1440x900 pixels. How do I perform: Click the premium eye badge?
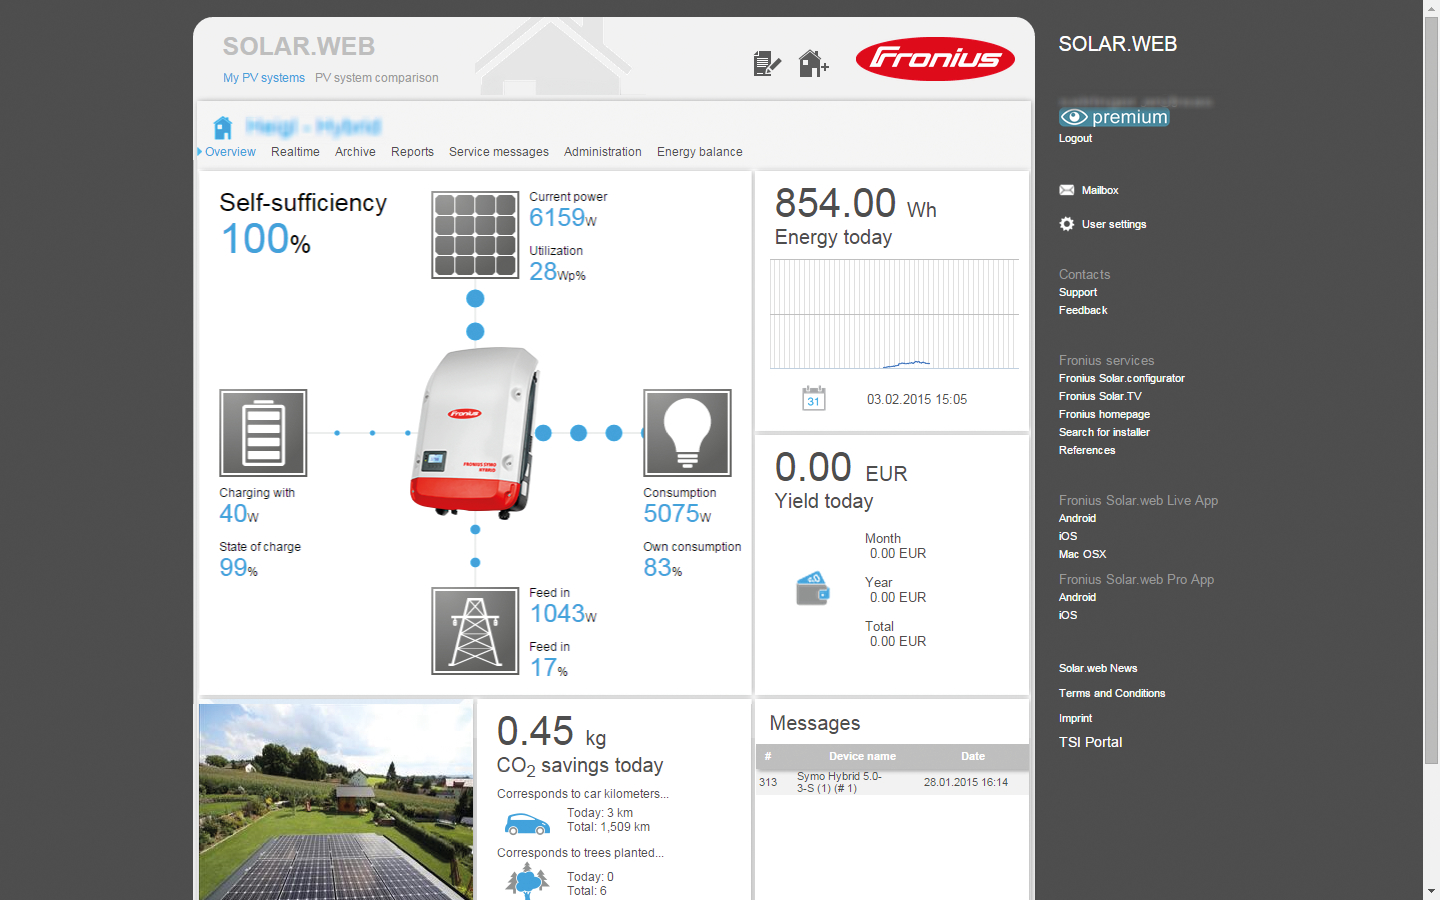coord(1114,117)
